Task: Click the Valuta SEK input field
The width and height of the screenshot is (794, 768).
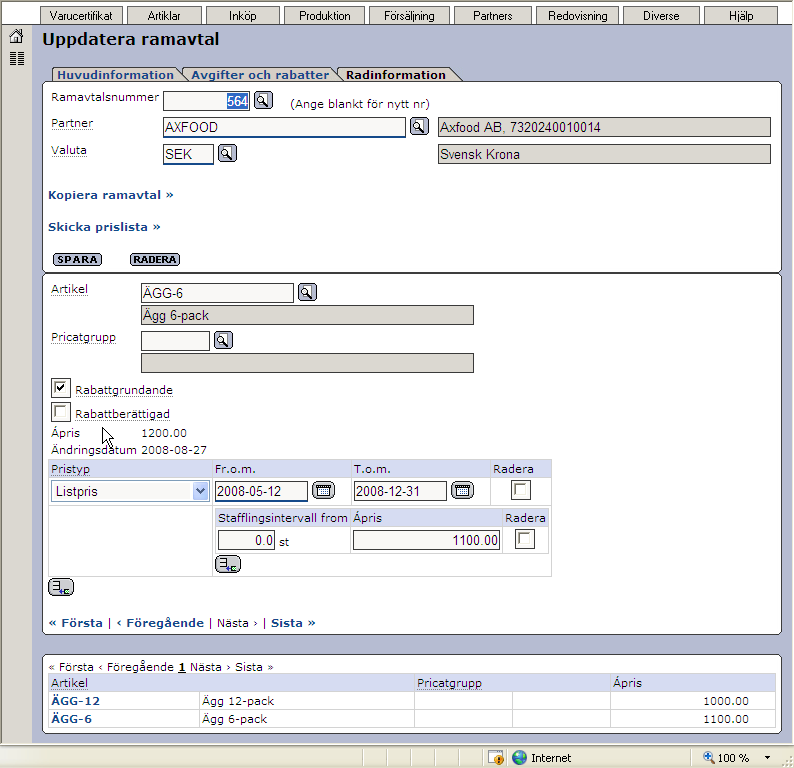Action: [188, 154]
